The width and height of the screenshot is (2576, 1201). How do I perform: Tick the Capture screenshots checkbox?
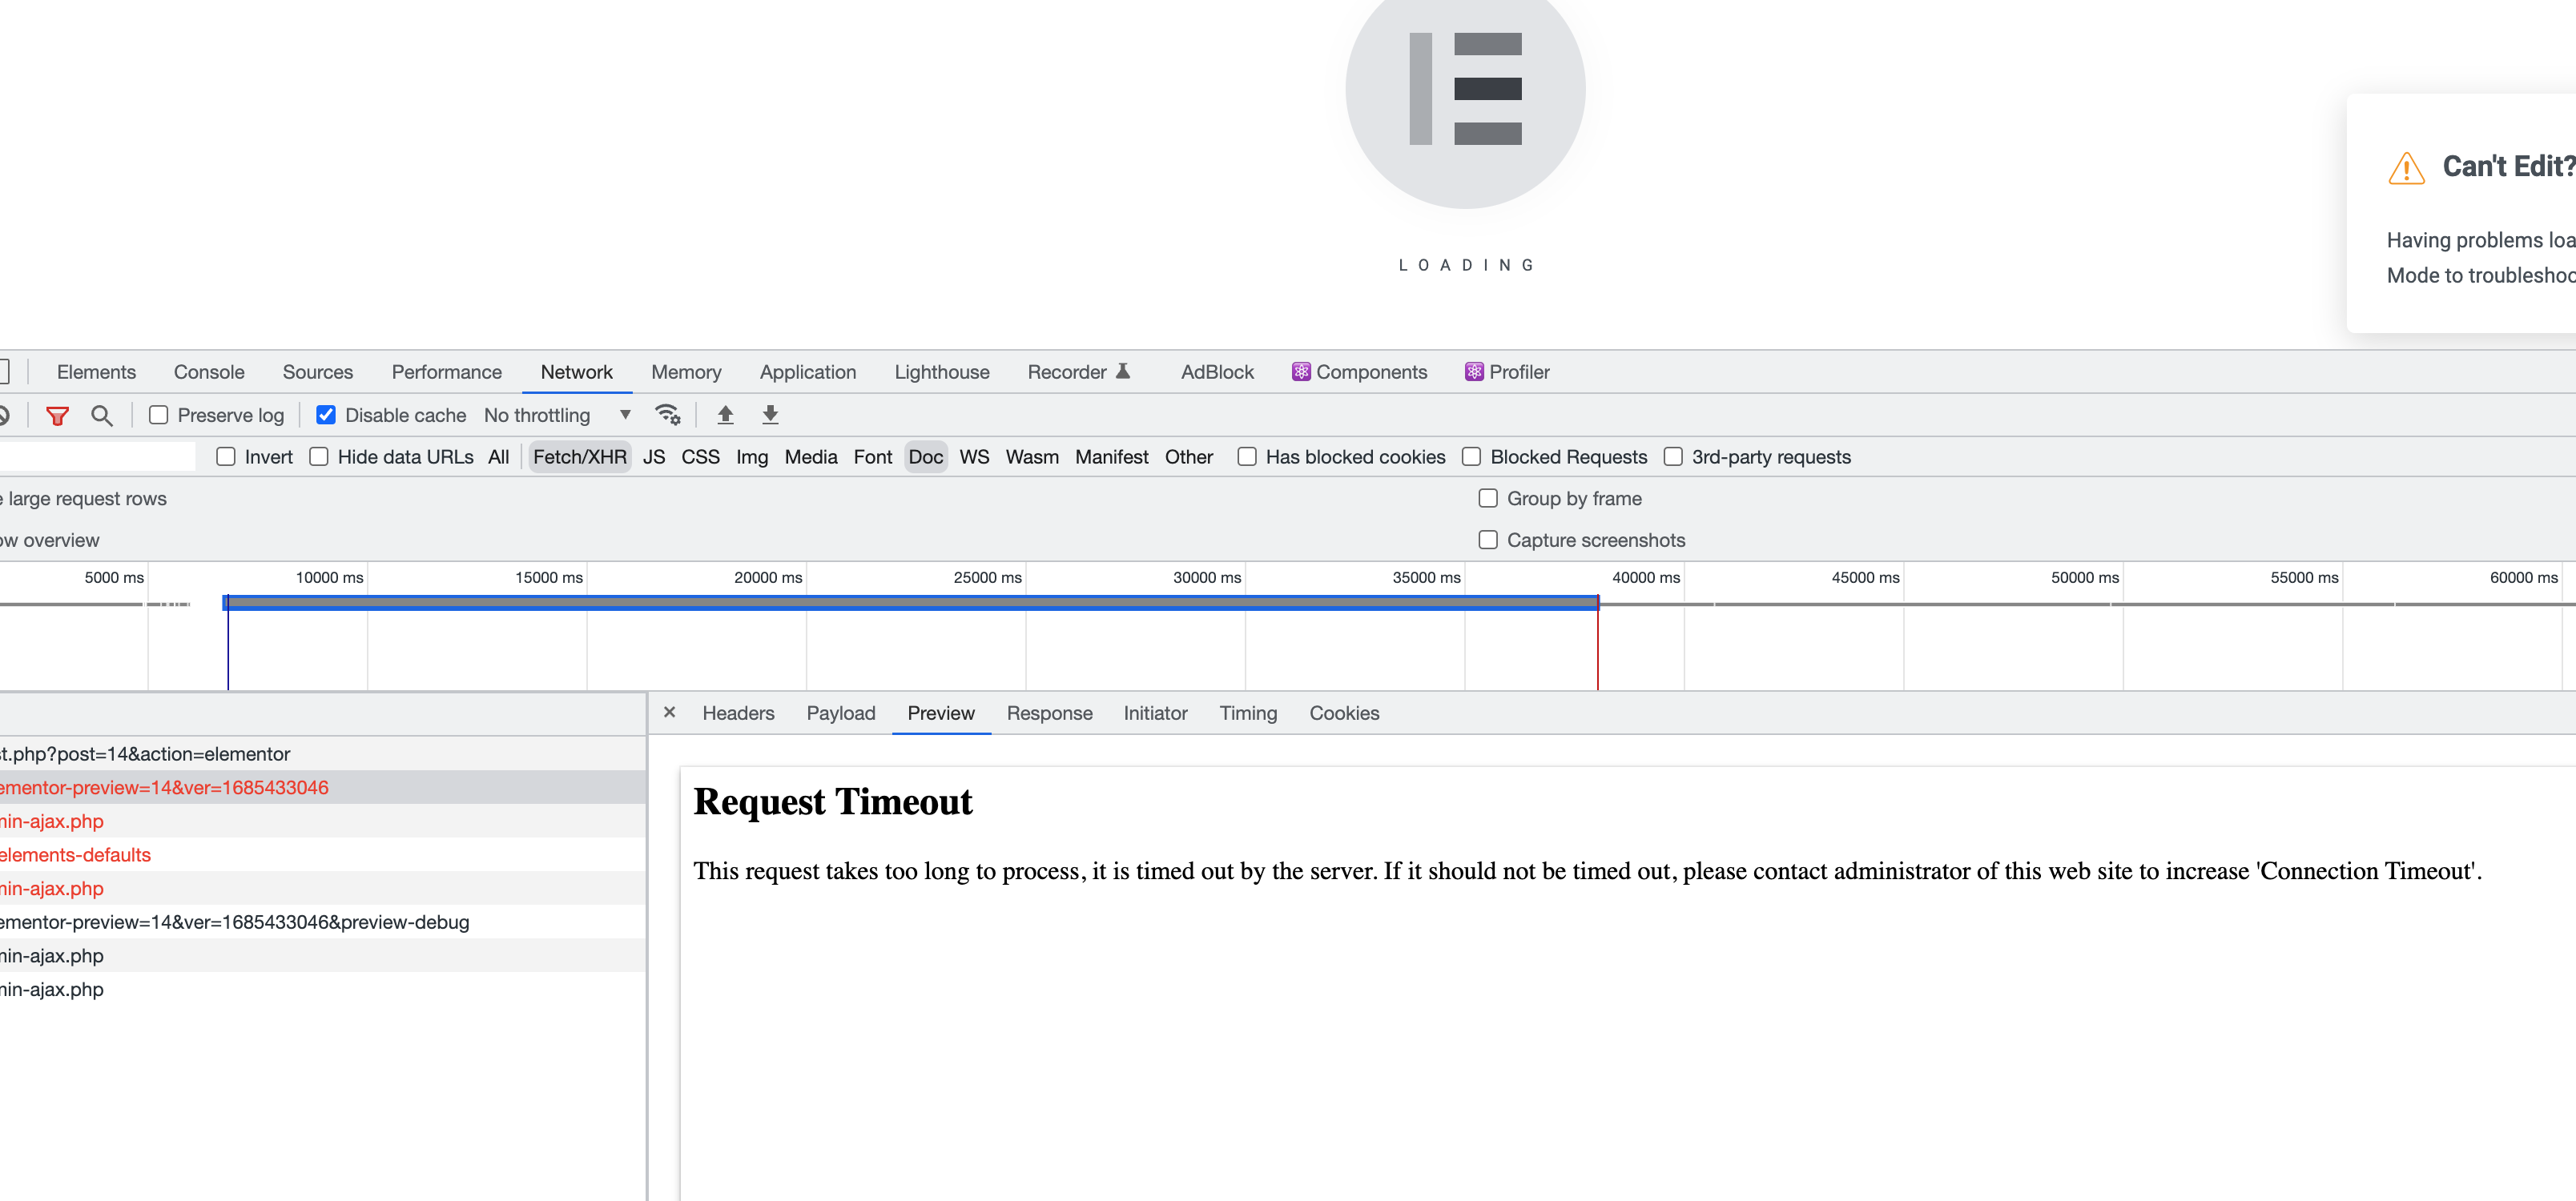coord(1488,540)
